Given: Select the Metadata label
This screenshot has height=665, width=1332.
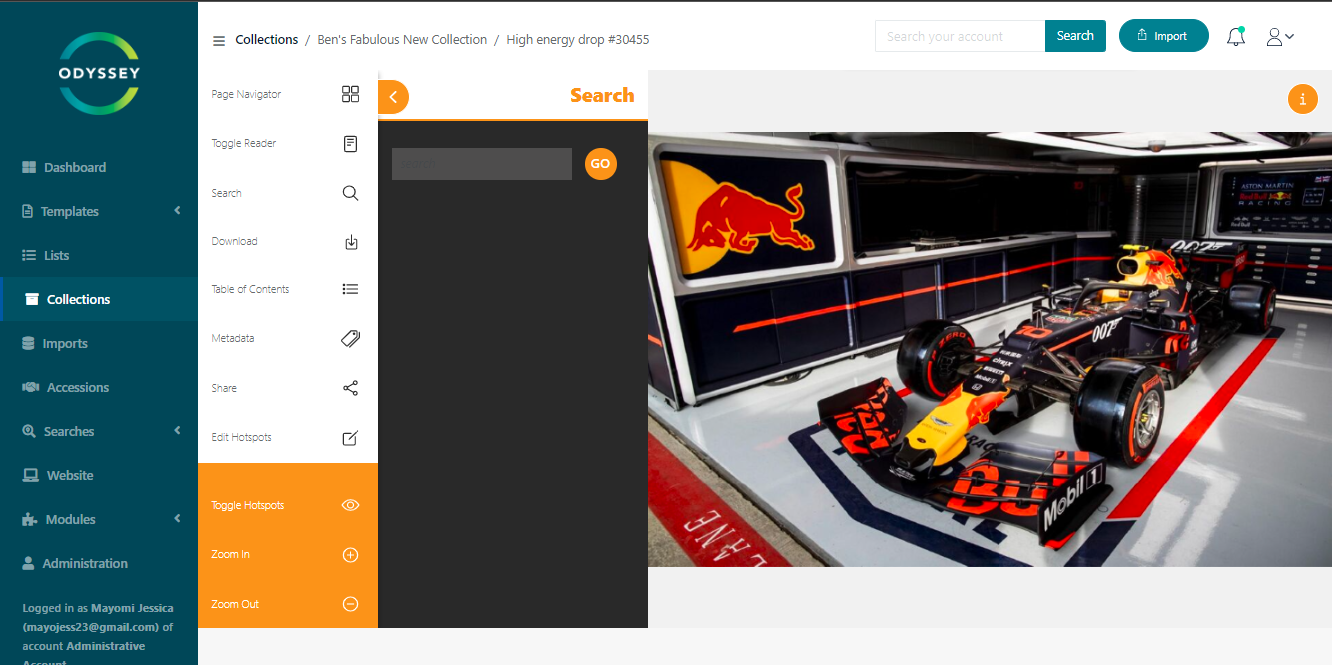Looking at the screenshot, I should [x=233, y=338].
